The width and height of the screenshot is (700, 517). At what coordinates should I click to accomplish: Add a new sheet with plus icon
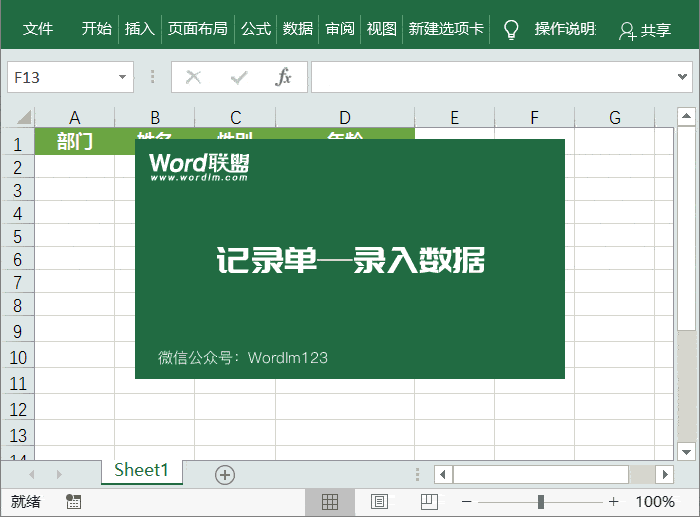coord(225,475)
